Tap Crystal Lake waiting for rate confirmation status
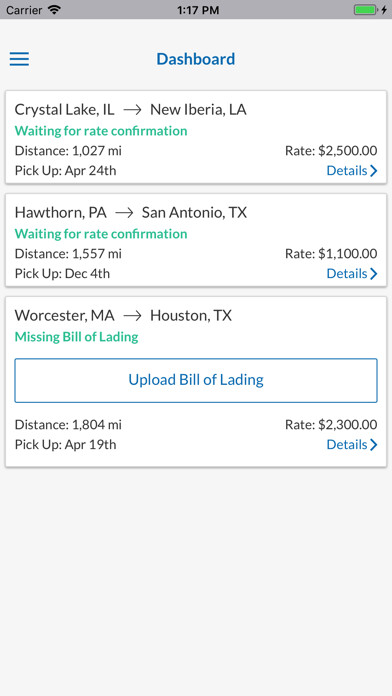 click(x=101, y=131)
